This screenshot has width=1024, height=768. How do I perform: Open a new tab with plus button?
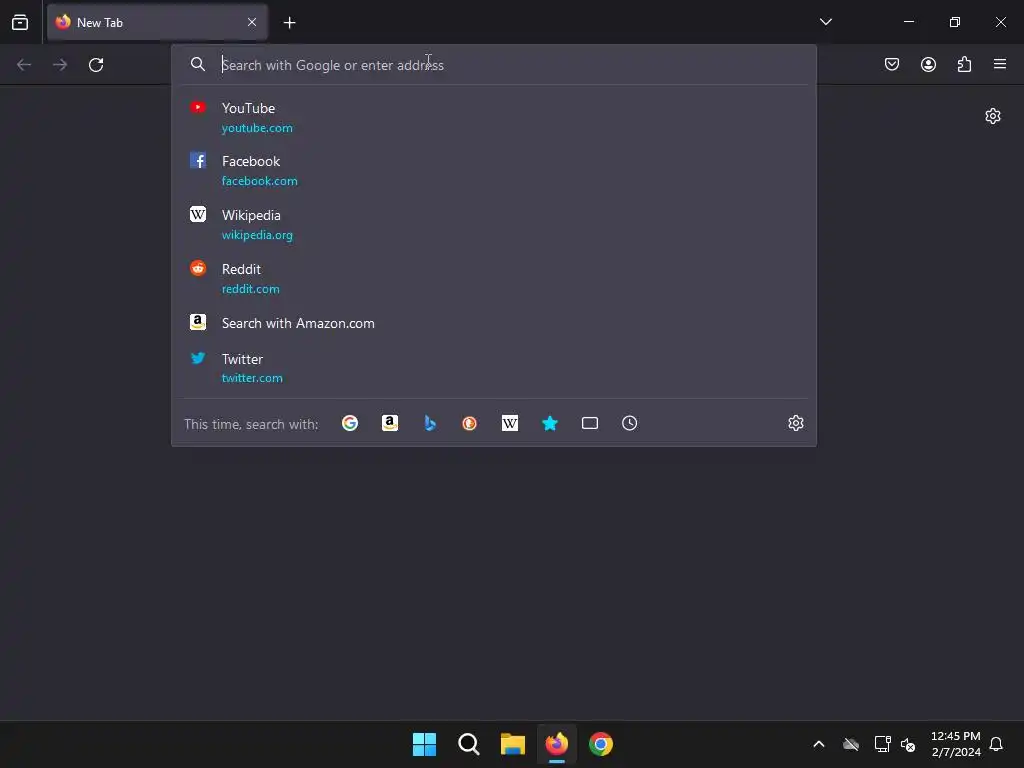pyautogui.click(x=289, y=23)
